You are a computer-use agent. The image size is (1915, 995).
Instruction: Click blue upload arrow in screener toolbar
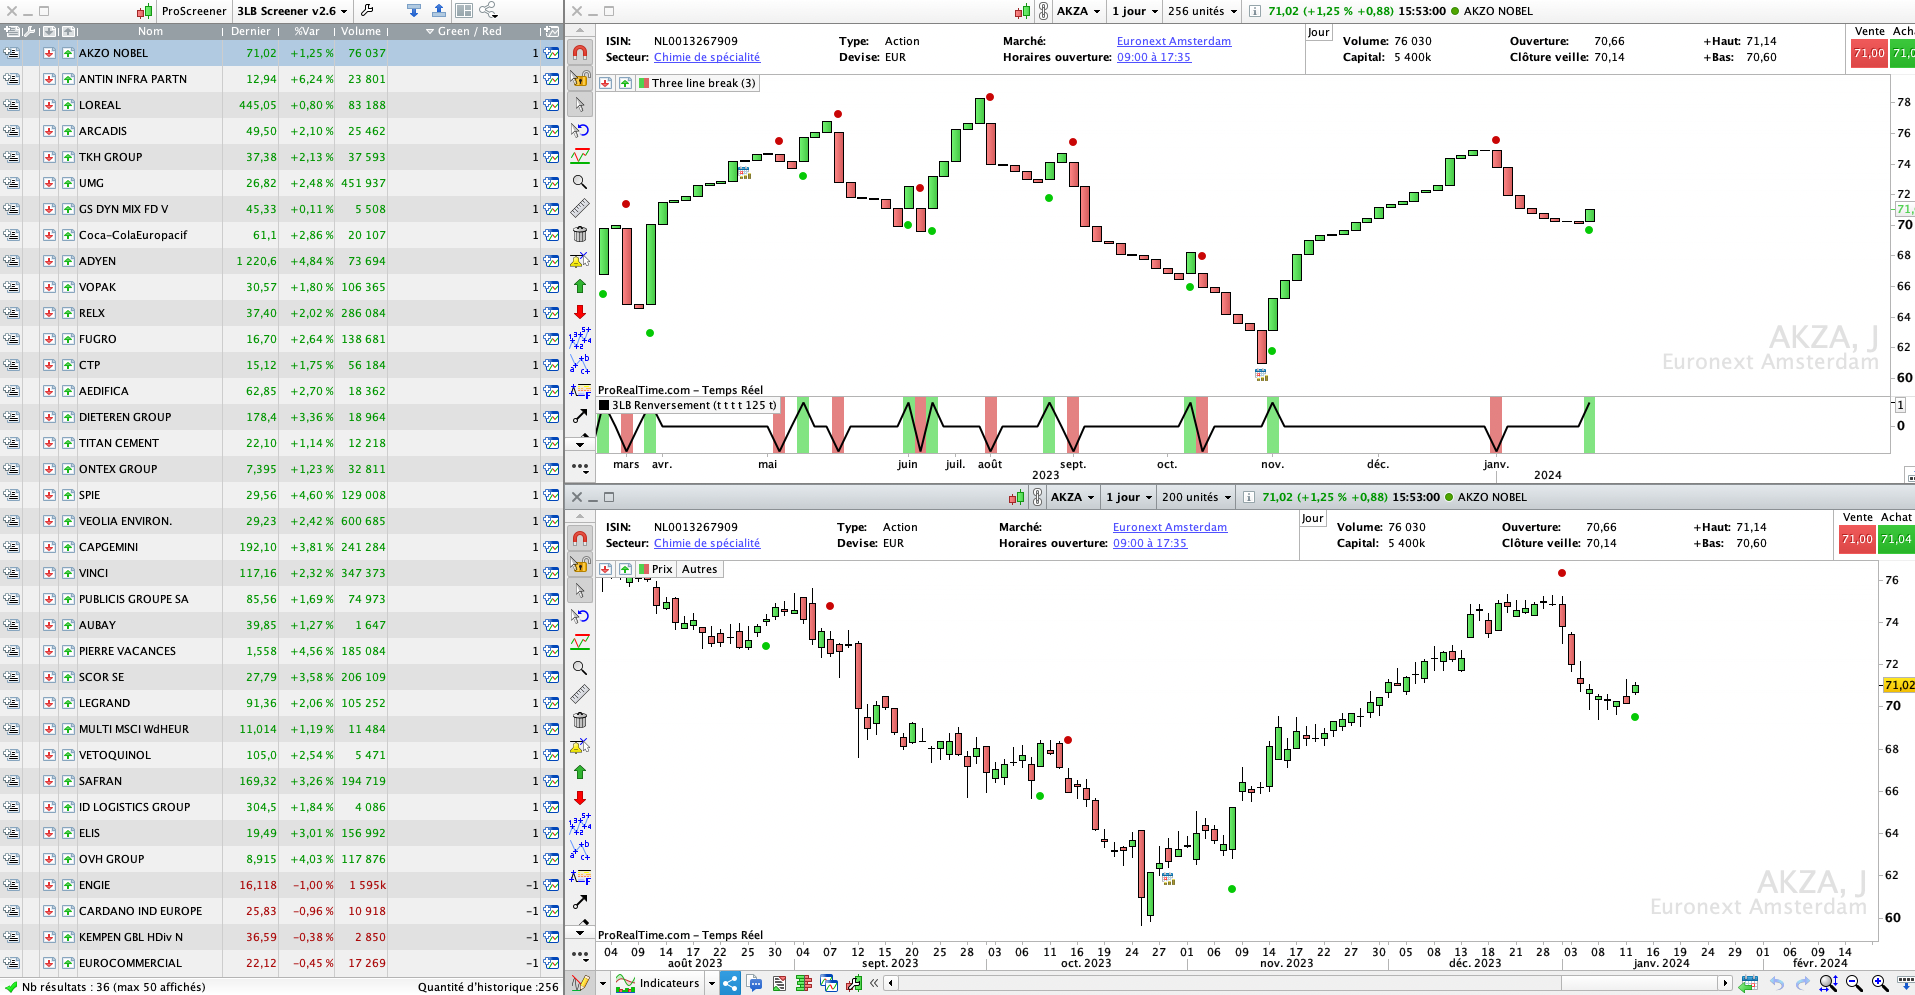[439, 10]
